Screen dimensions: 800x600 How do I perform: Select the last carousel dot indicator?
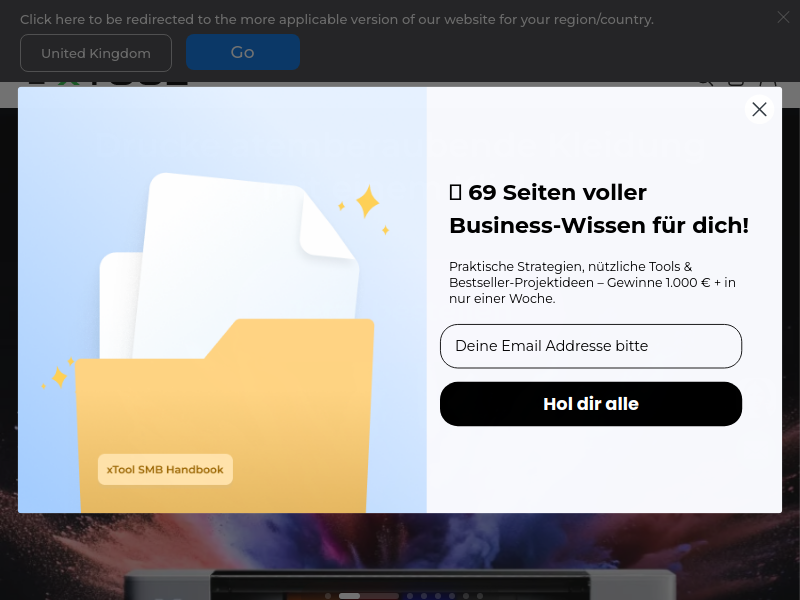(x=480, y=596)
